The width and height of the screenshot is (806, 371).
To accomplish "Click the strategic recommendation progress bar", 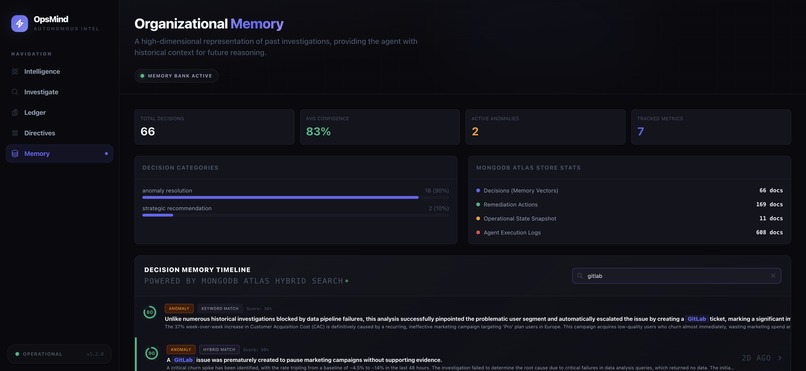I will pos(296,215).
